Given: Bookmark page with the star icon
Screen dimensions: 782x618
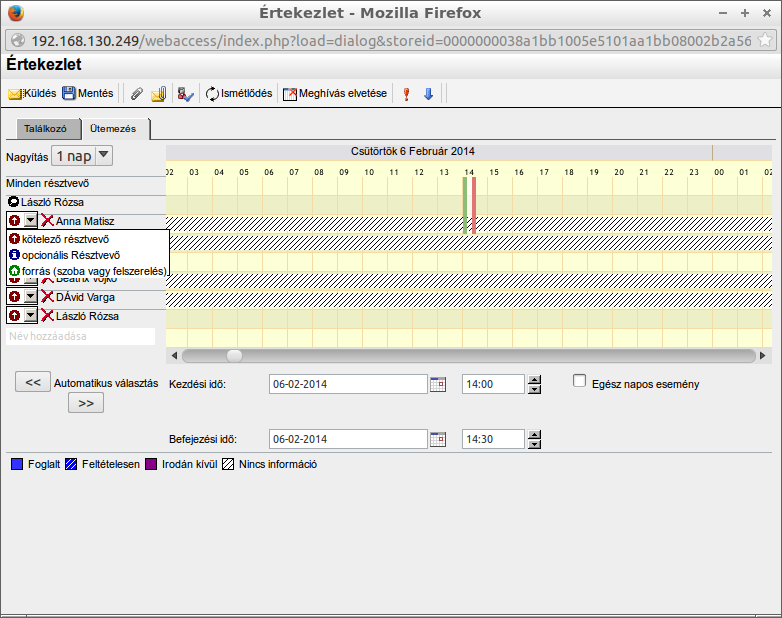Looking at the screenshot, I should pos(765,40).
